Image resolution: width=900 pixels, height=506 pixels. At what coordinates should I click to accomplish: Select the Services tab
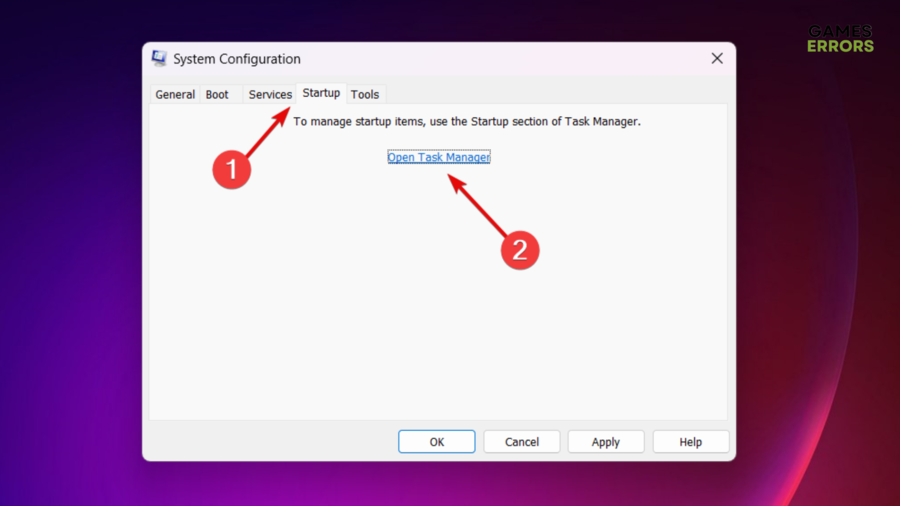270,94
